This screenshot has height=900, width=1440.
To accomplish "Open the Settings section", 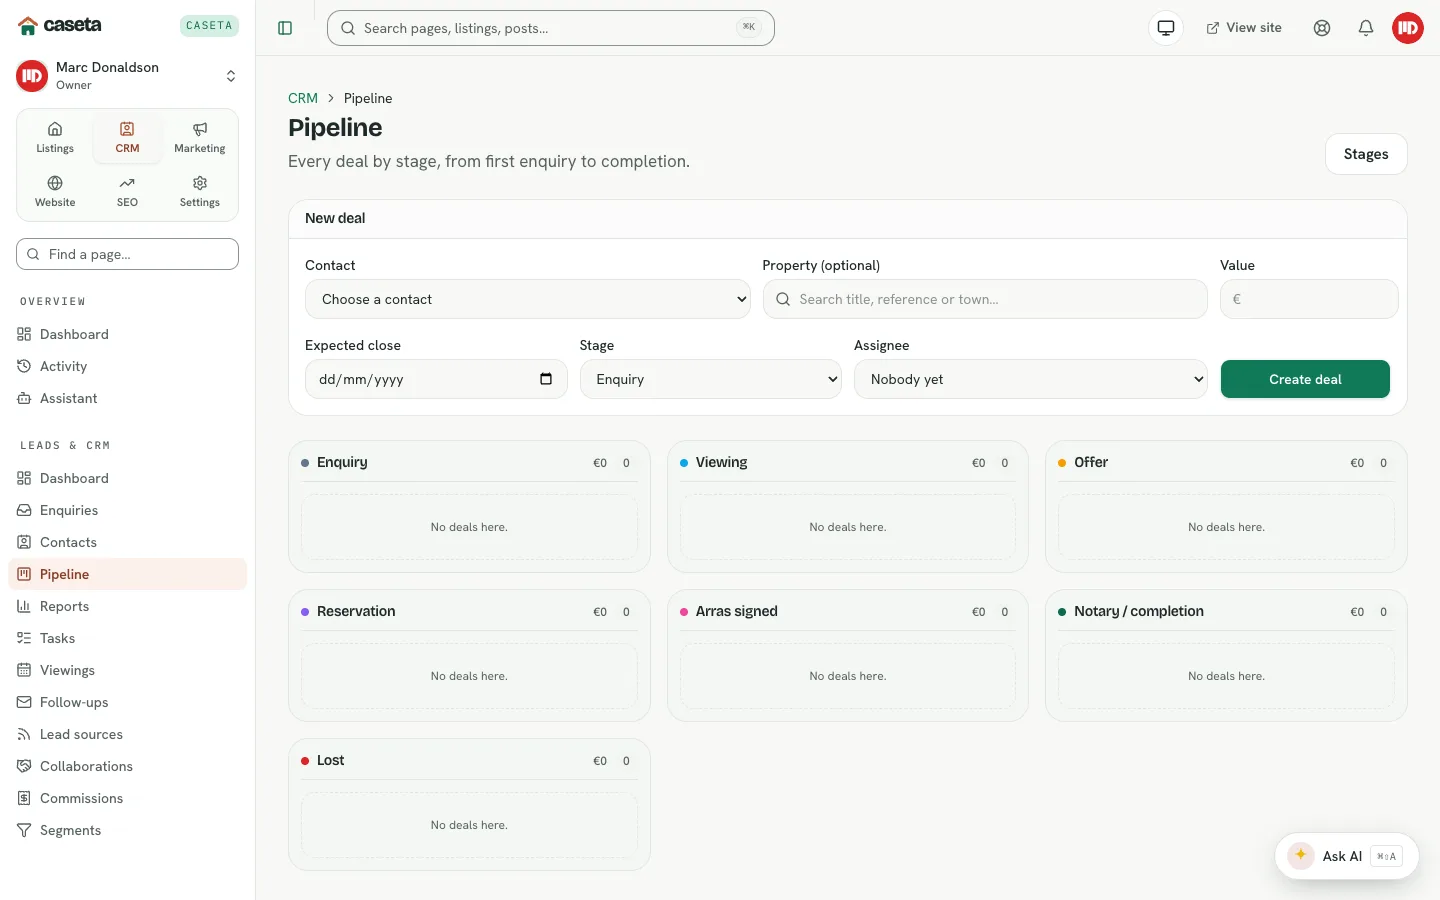I will tap(200, 192).
